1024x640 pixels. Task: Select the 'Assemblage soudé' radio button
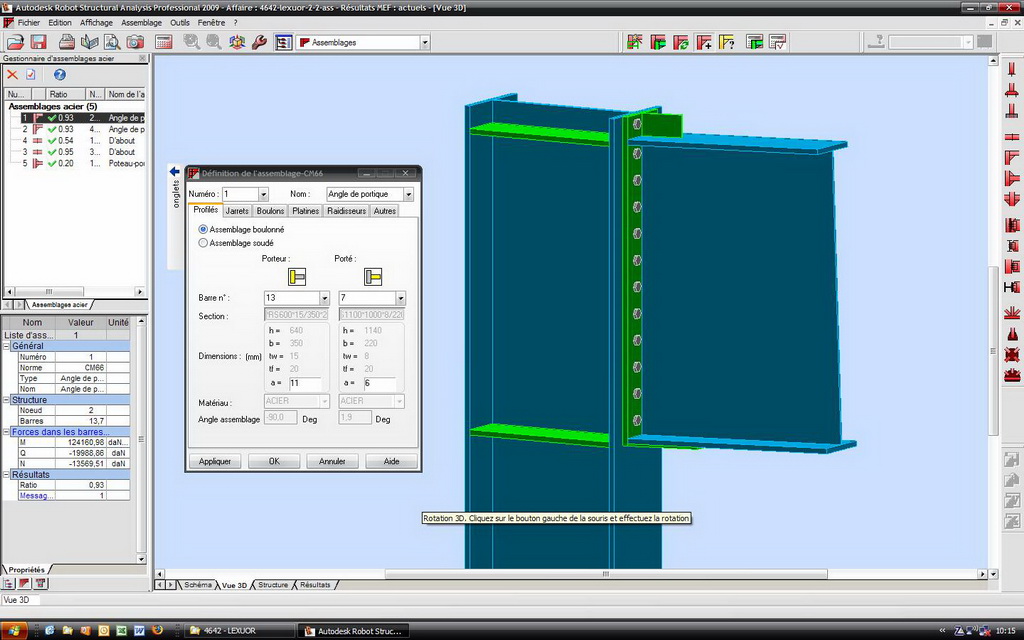pyautogui.click(x=204, y=242)
